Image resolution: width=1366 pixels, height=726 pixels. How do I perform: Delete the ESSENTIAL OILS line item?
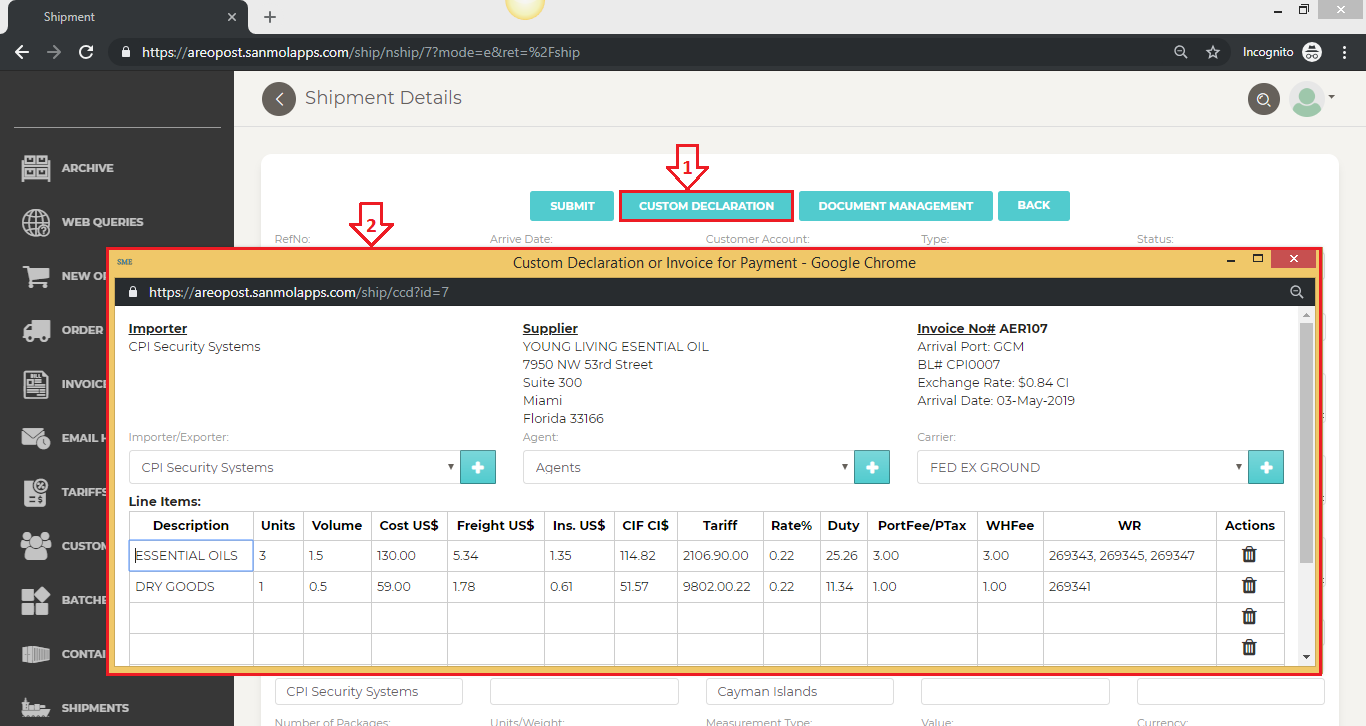click(x=1249, y=555)
